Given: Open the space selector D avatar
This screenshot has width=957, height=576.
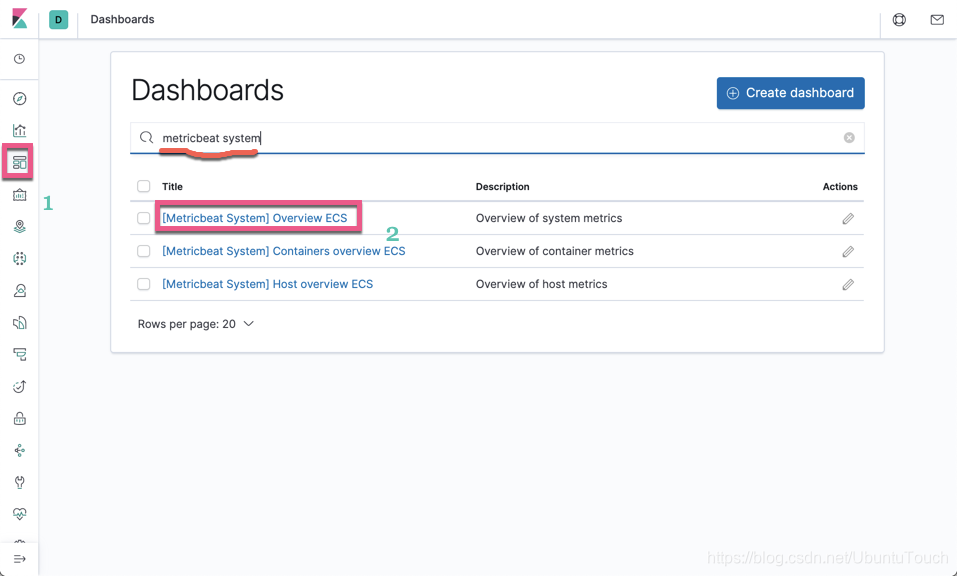Looking at the screenshot, I should 58,20.
